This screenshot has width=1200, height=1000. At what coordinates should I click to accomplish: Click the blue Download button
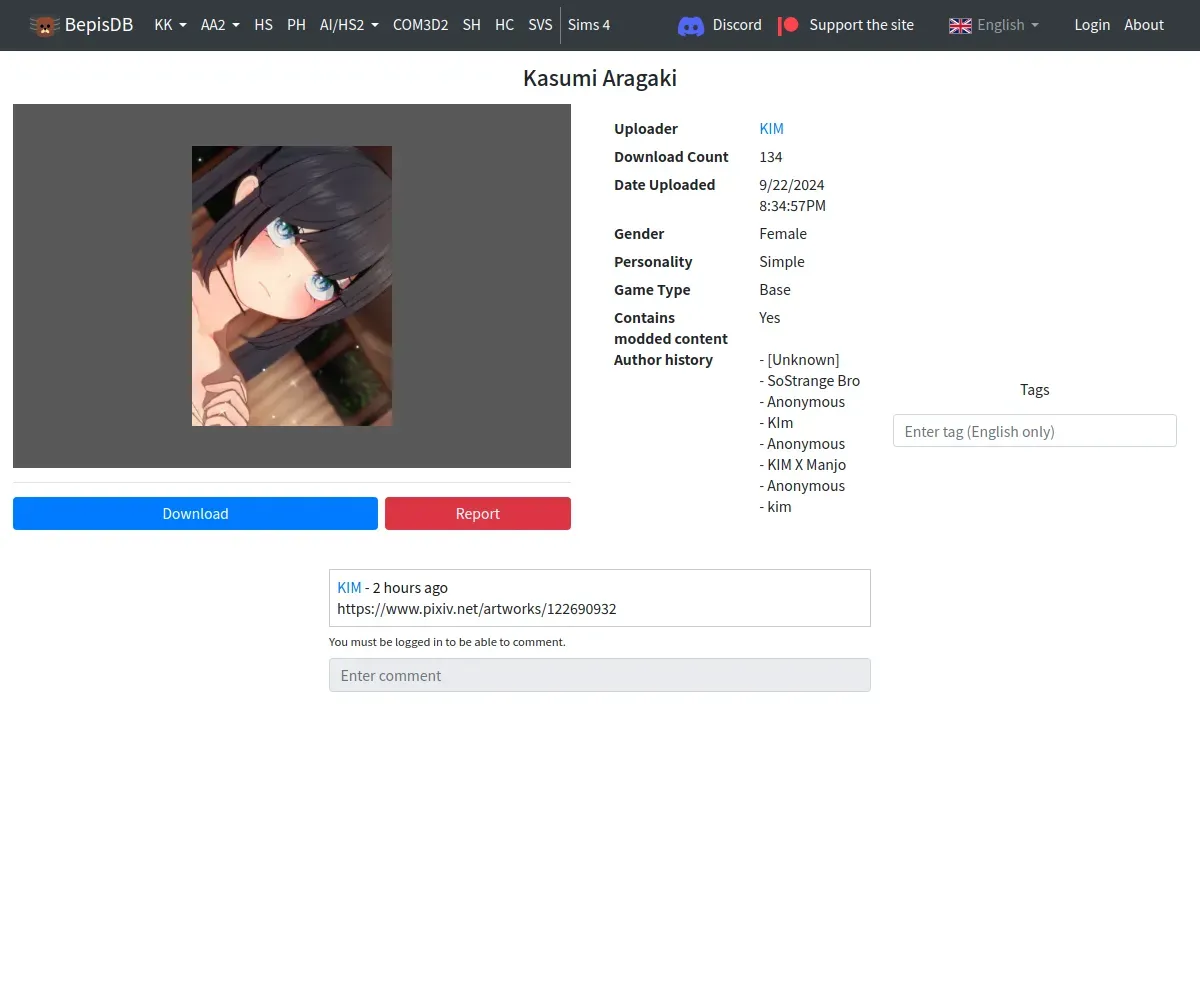coord(195,513)
